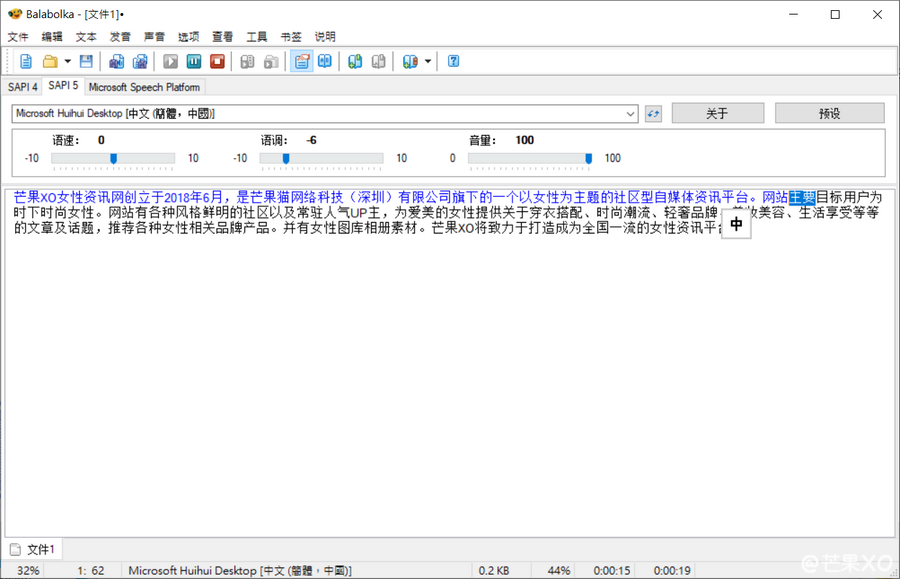Click the save audio file icon

pyautogui.click(x=117, y=61)
